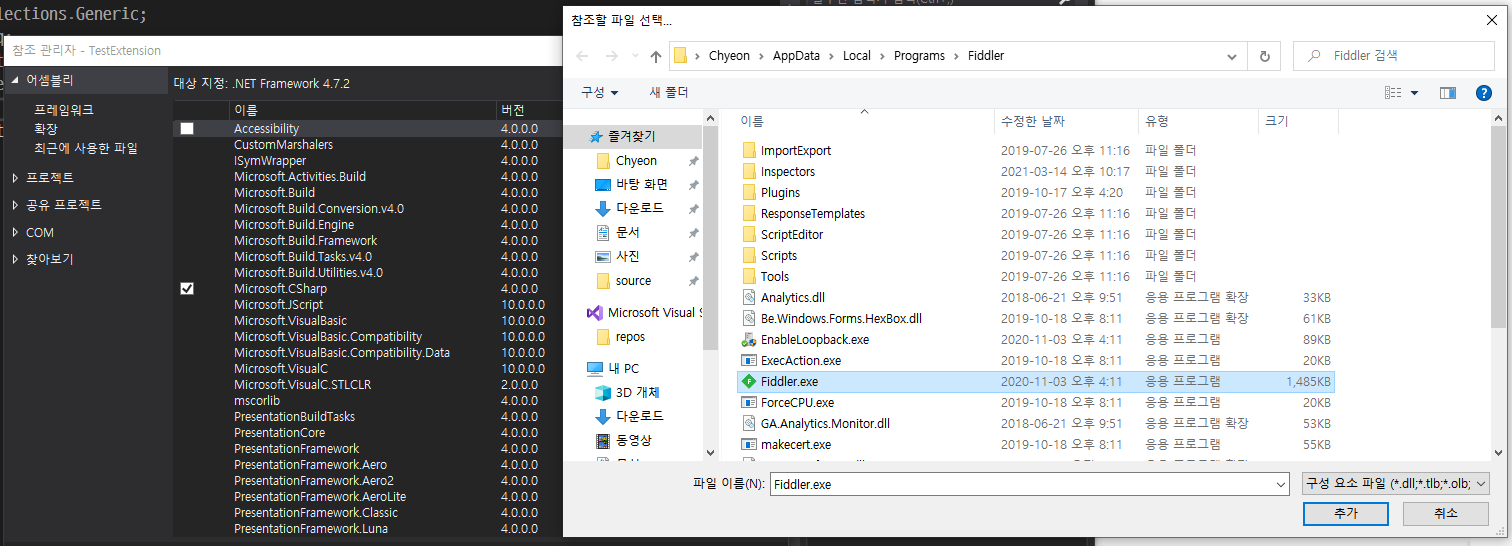Image resolution: width=1512 pixels, height=546 pixels.
Task: Click the makecert.exe file icon
Action: [x=749, y=444]
